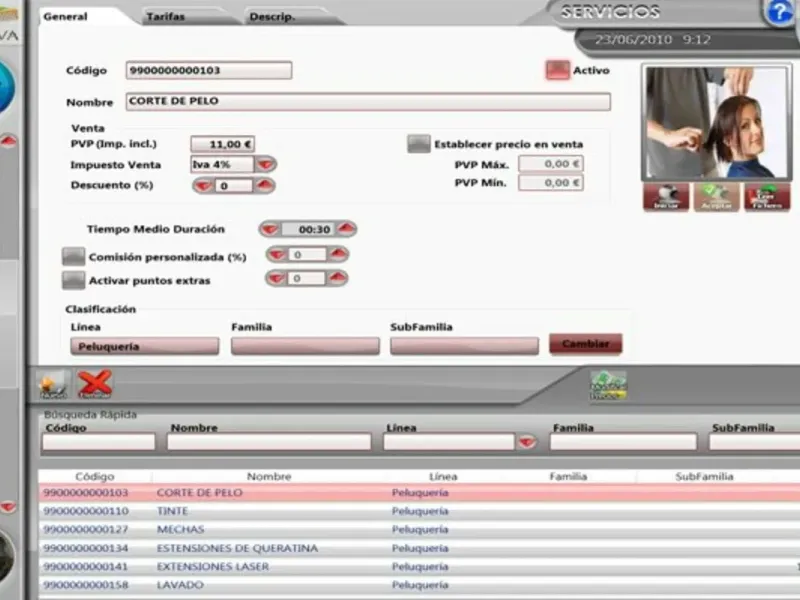
Task: Select the MECHAS service row
Action: 419,530
